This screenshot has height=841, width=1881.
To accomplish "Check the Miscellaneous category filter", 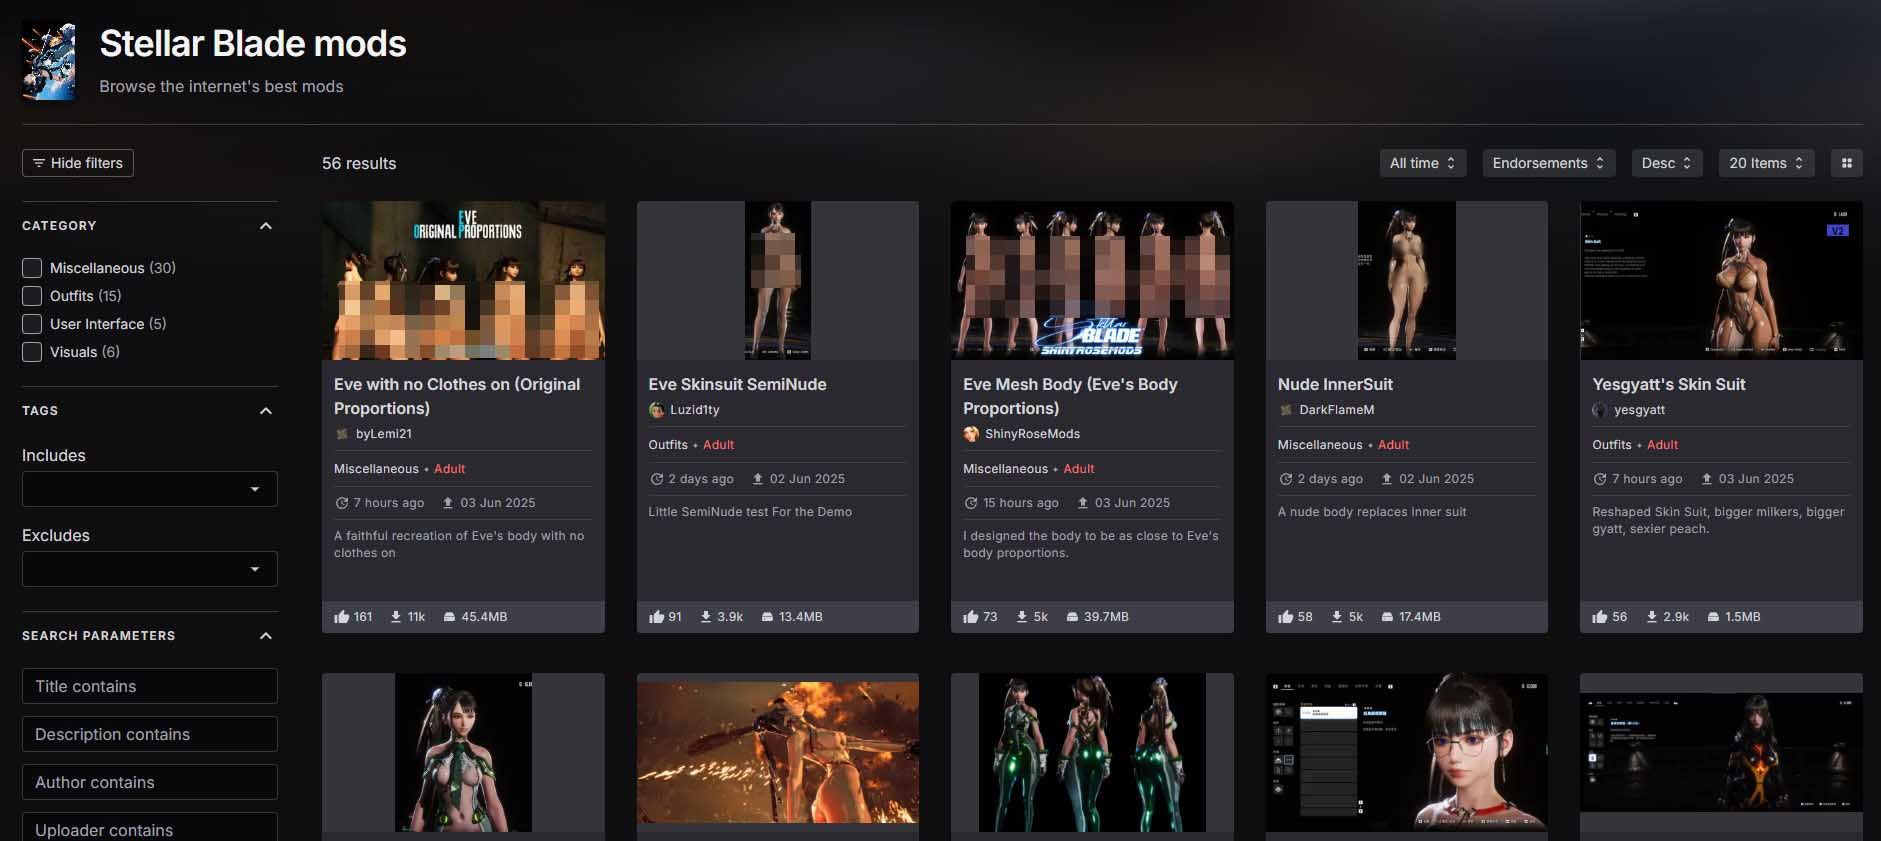I will tap(32, 268).
